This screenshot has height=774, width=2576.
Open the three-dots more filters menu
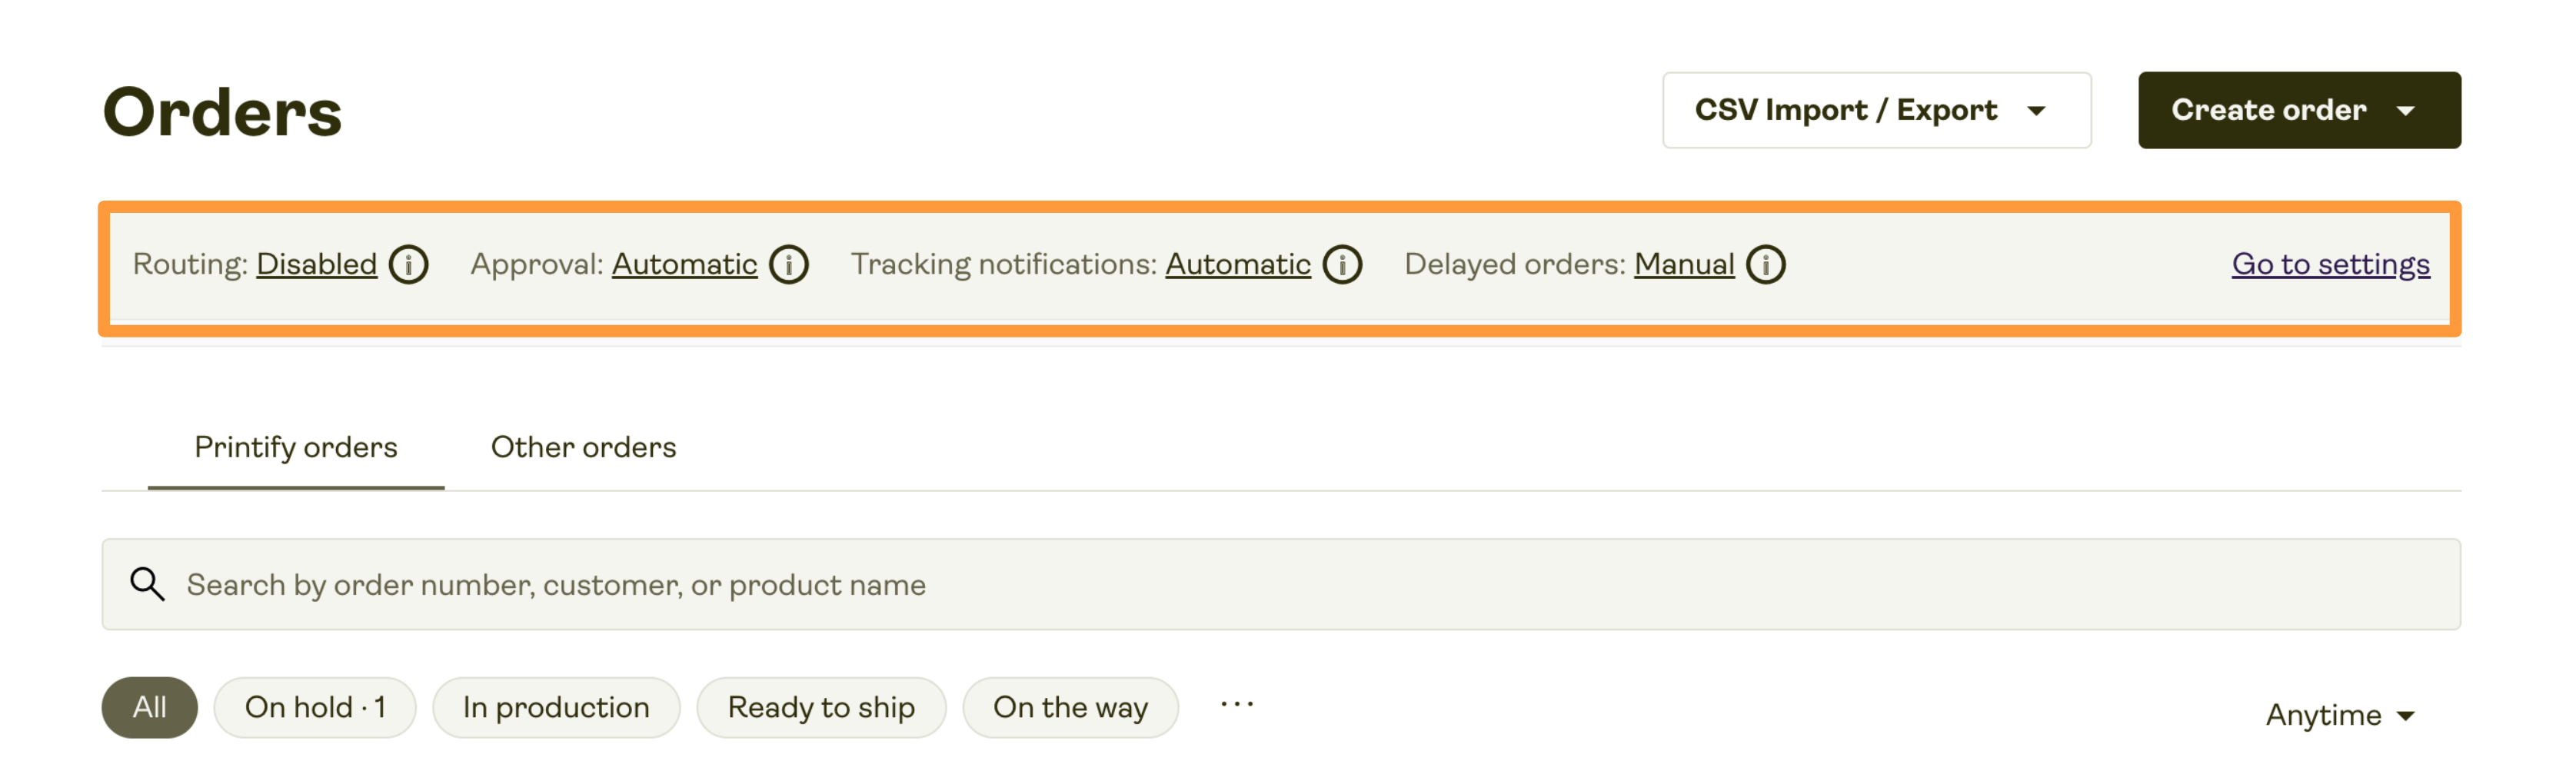click(1237, 705)
